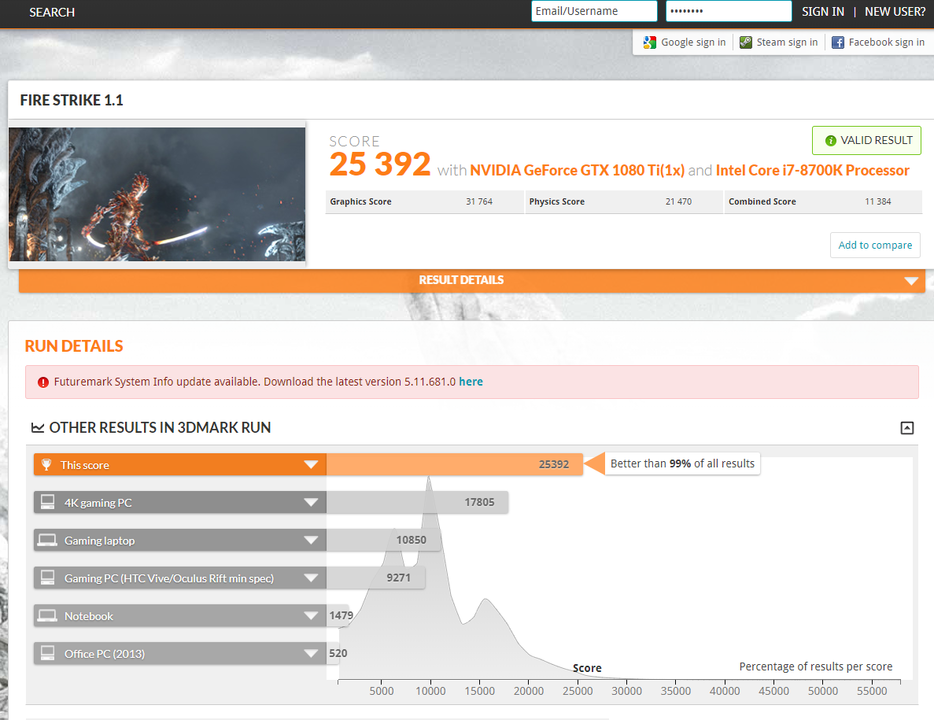Click the Graphics Score value 31 764
The width and height of the screenshot is (934, 720).
point(479,202)
